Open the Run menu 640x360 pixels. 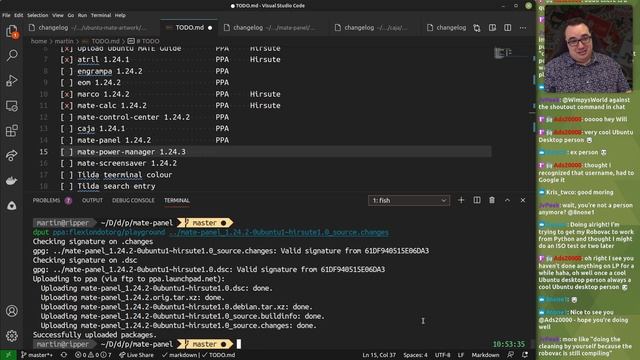point(82,15)
